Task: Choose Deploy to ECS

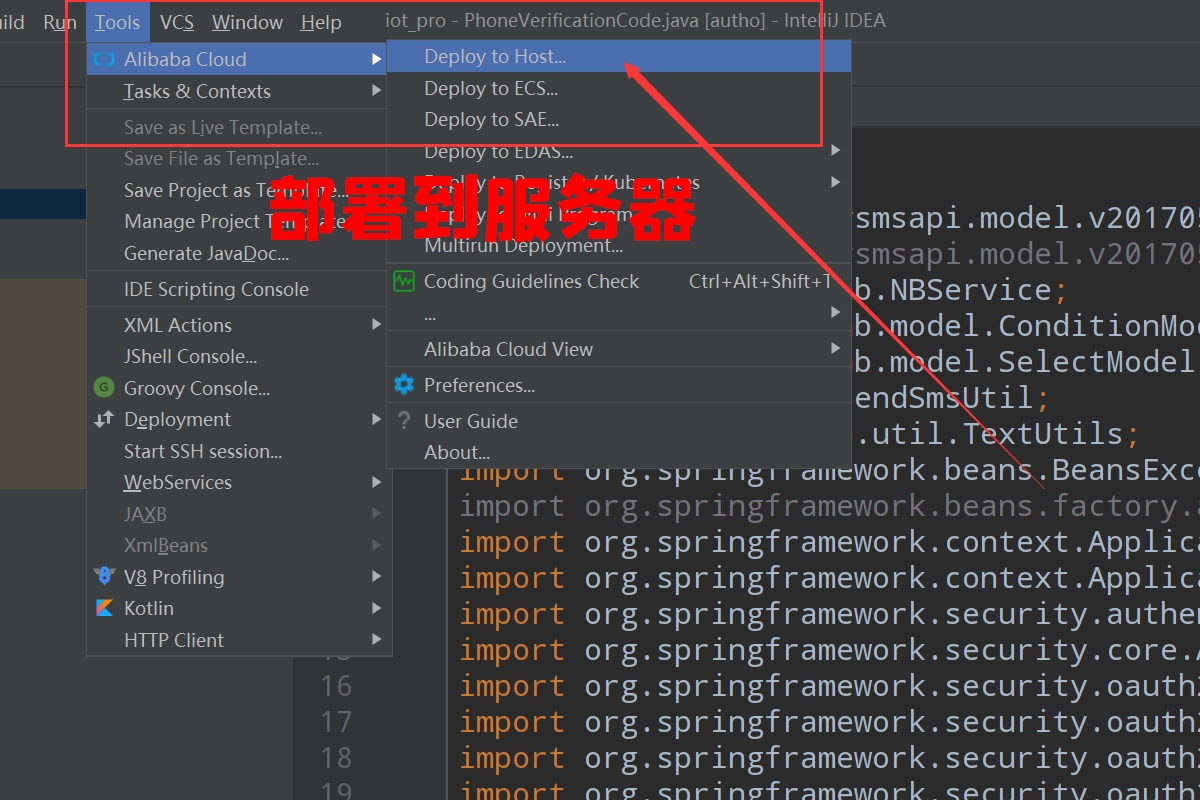Action: tap(618, 88)
